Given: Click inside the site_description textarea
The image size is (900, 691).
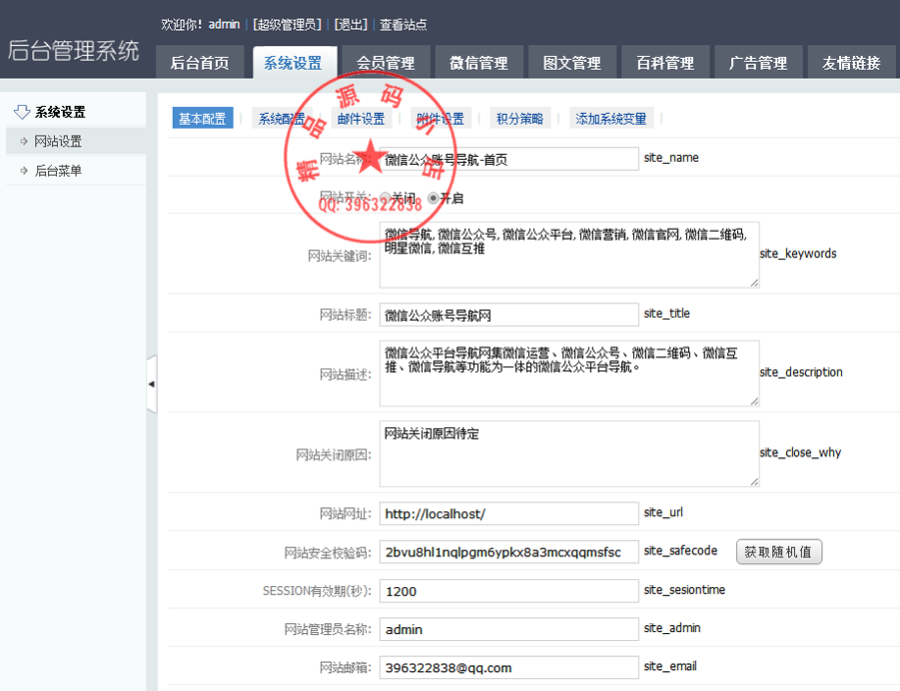Looking at the screenshot, I should tap(569, 373).
